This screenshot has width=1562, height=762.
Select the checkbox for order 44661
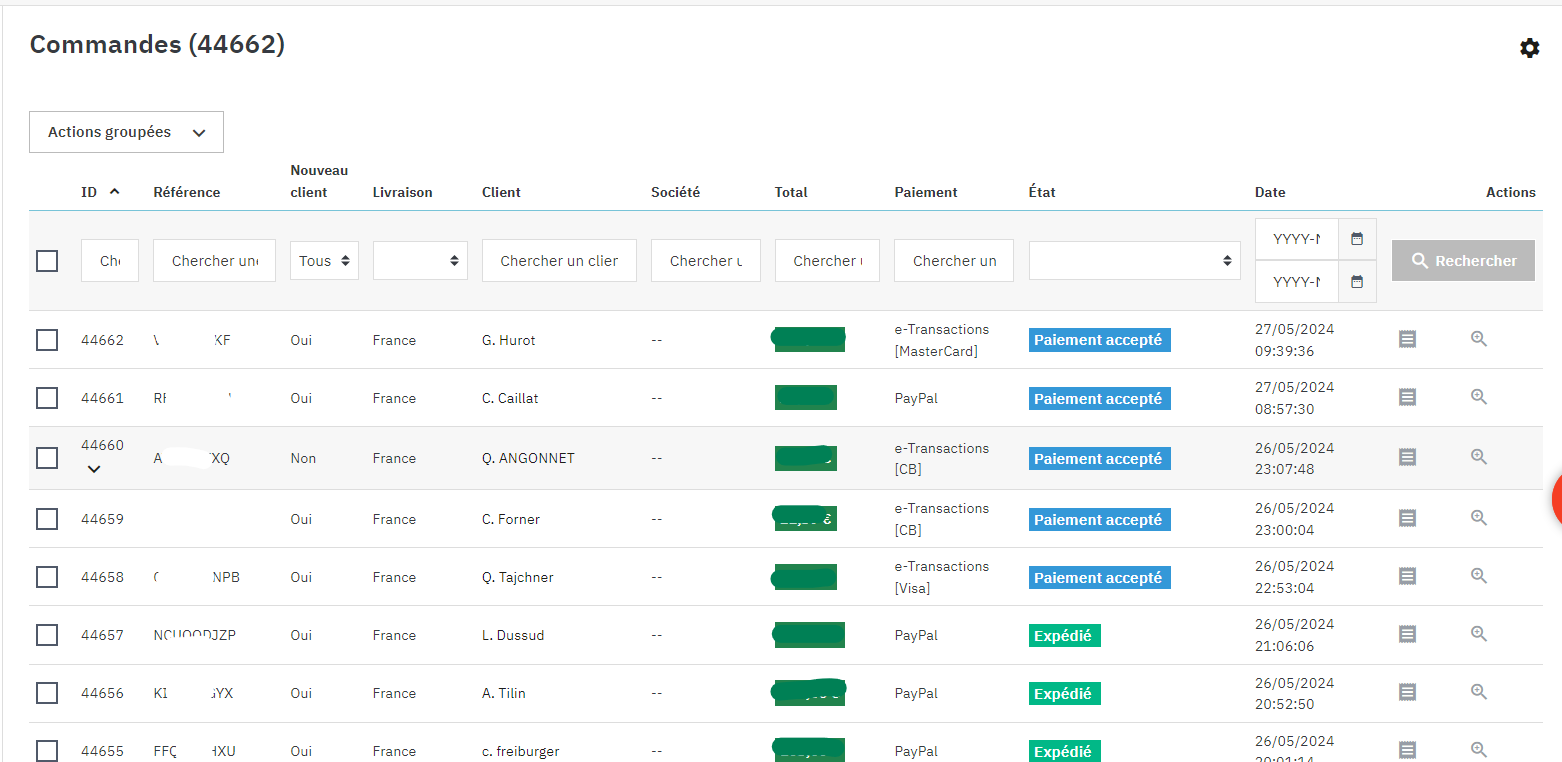click(47, 398)
